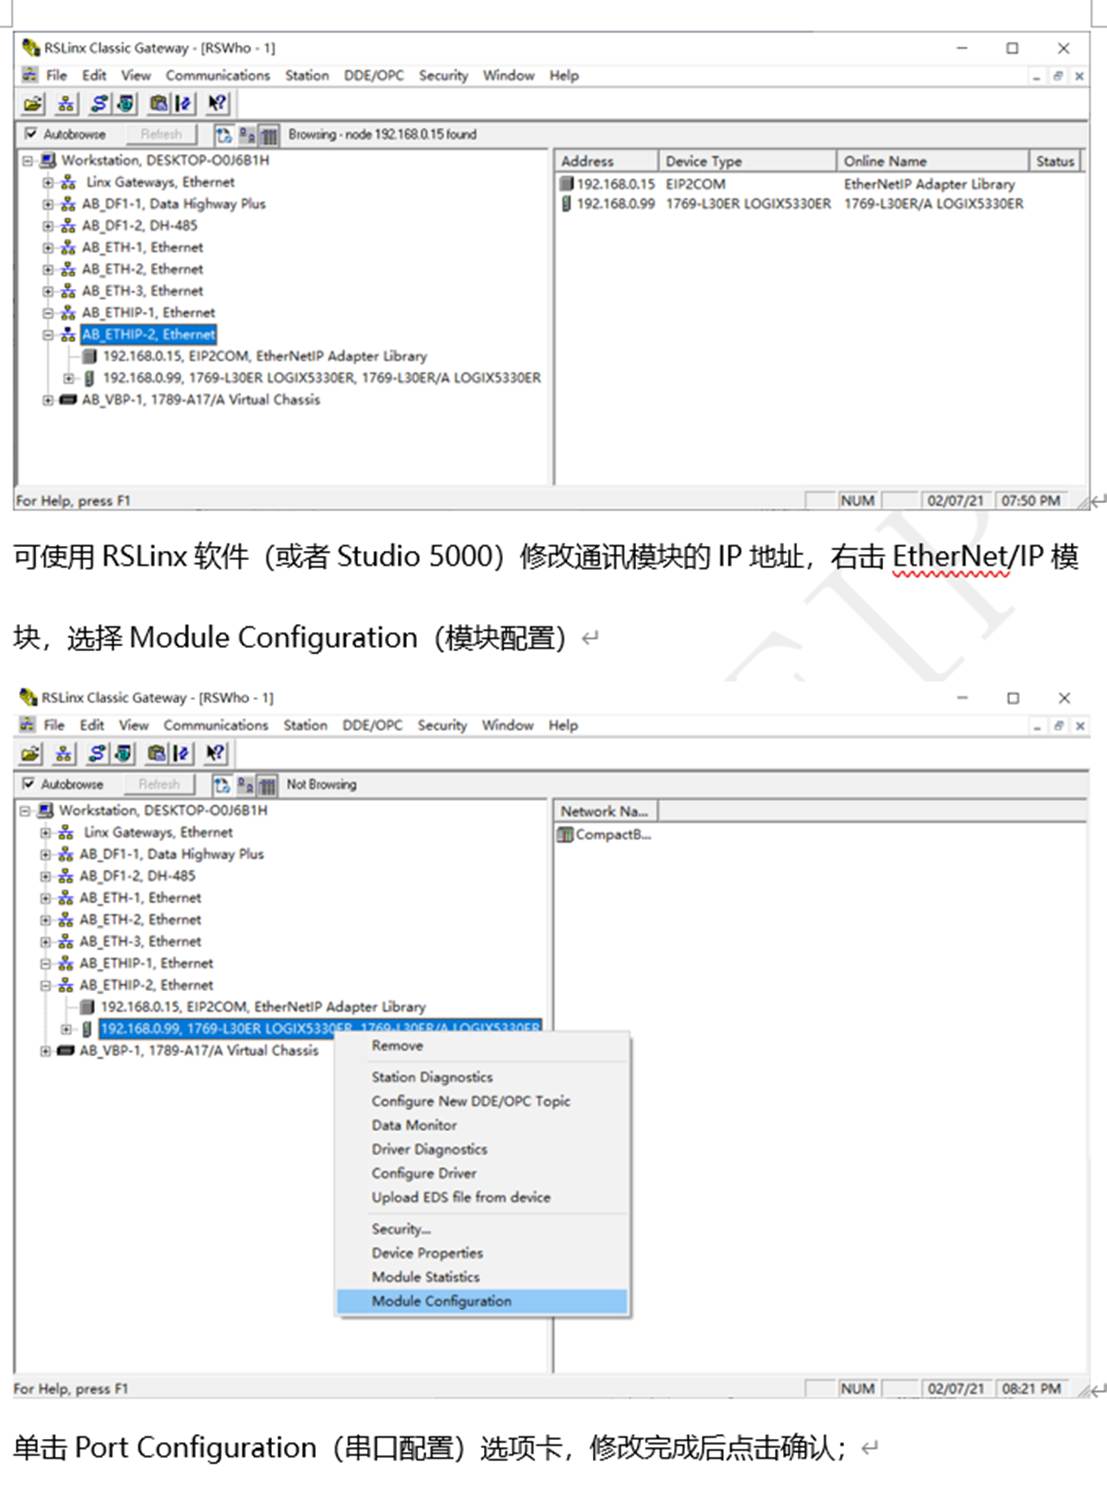Choose Remove from the context menu
The image size is (1107, 1498).
click(482, 1046)
